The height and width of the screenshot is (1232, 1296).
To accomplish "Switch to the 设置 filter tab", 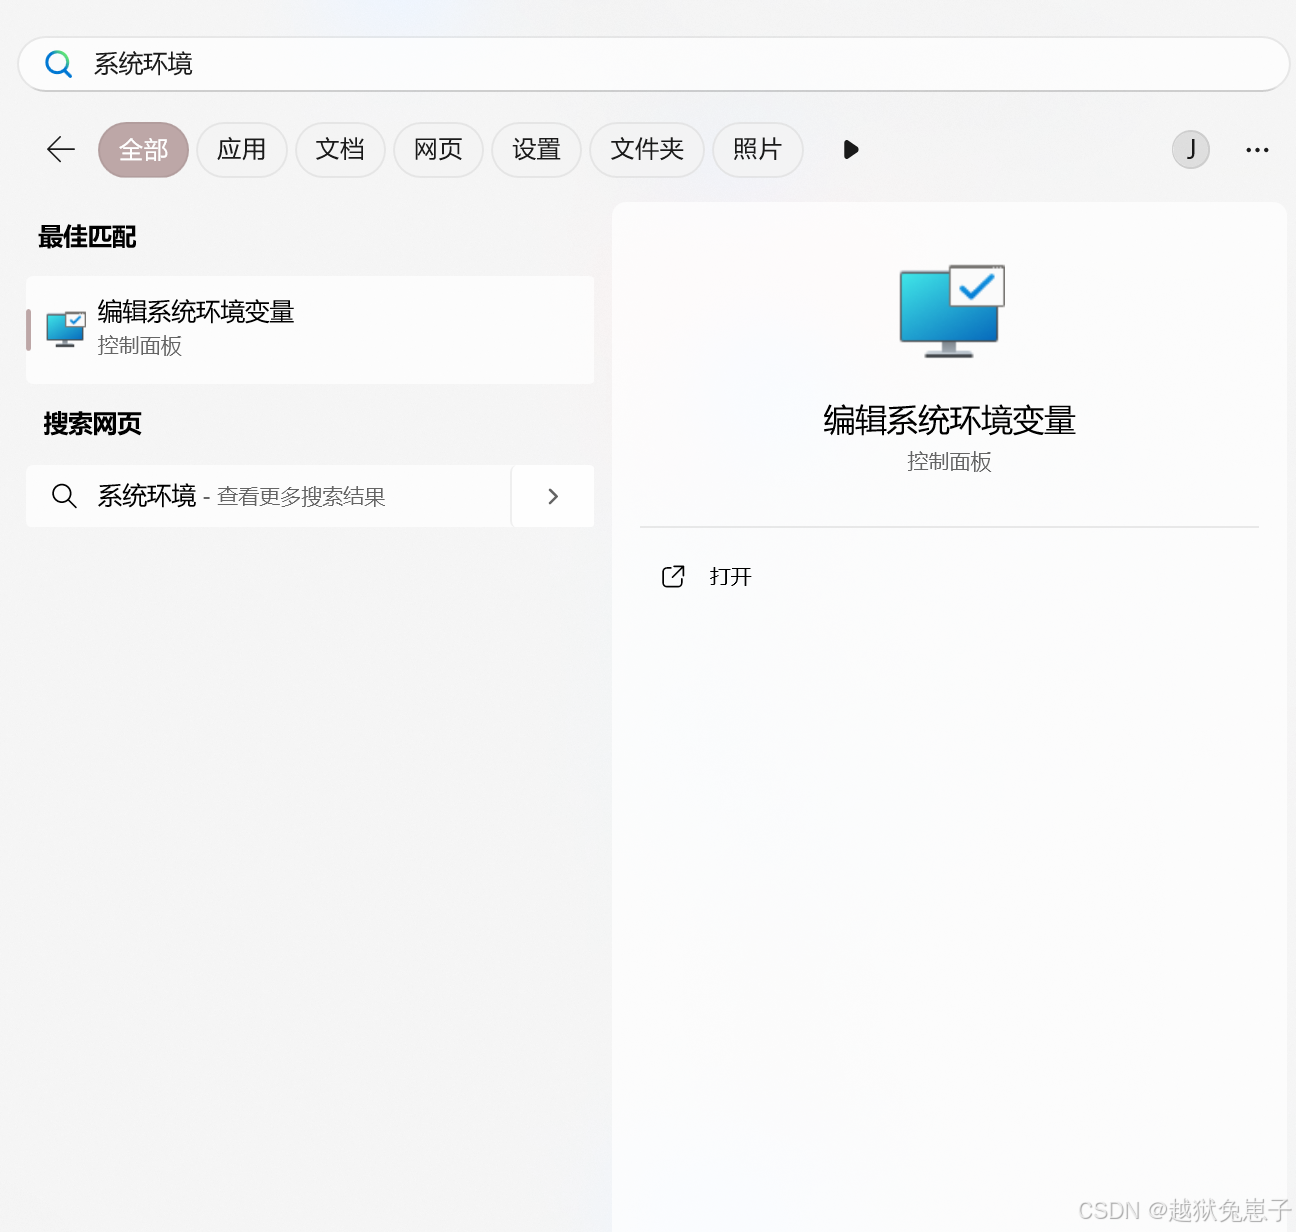I will tap(536, 149).
